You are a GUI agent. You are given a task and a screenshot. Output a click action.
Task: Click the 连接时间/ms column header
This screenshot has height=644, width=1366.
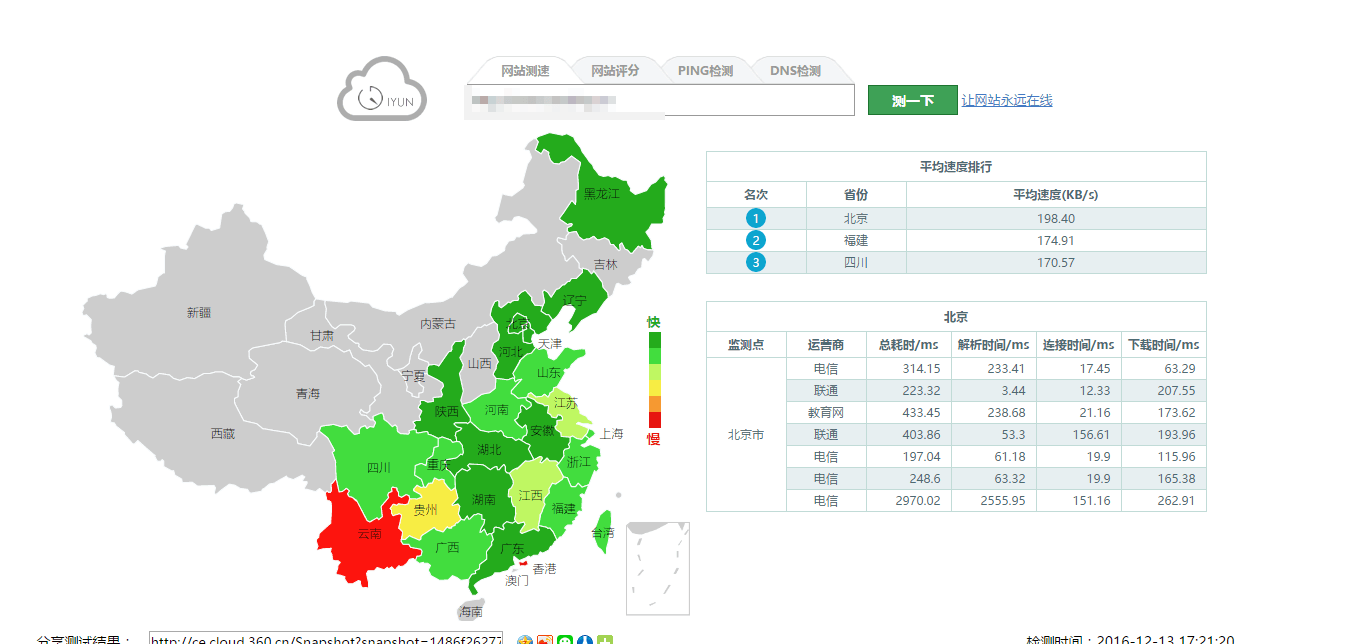tap(1078, 345)
